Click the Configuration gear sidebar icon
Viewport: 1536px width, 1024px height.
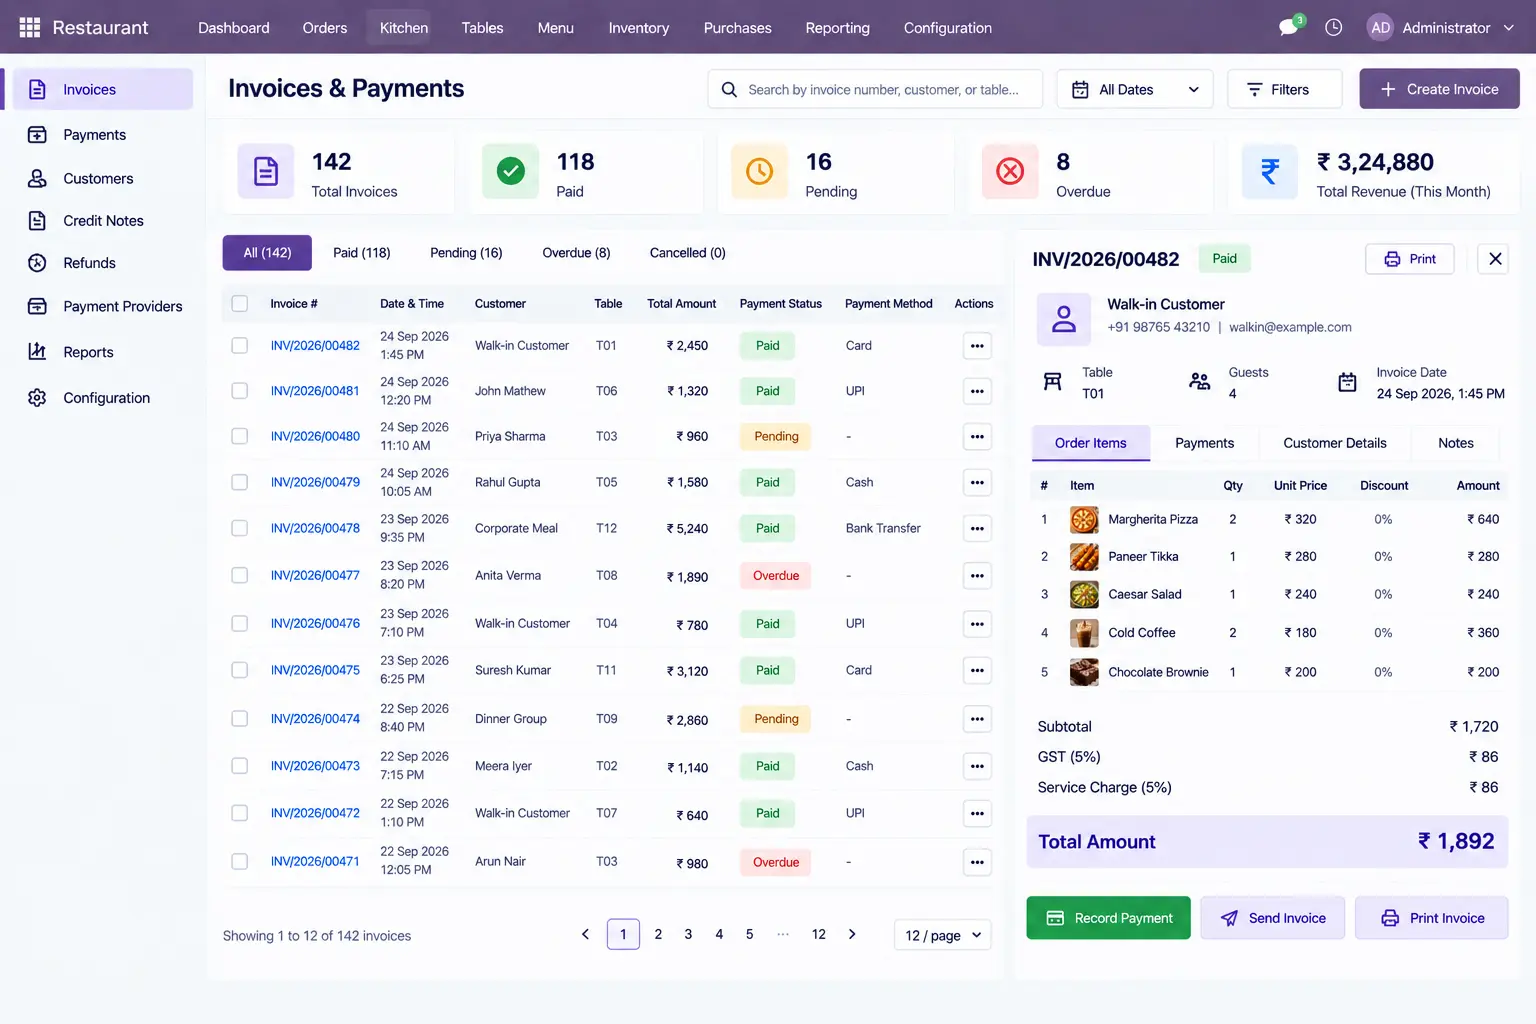(37, 397)
